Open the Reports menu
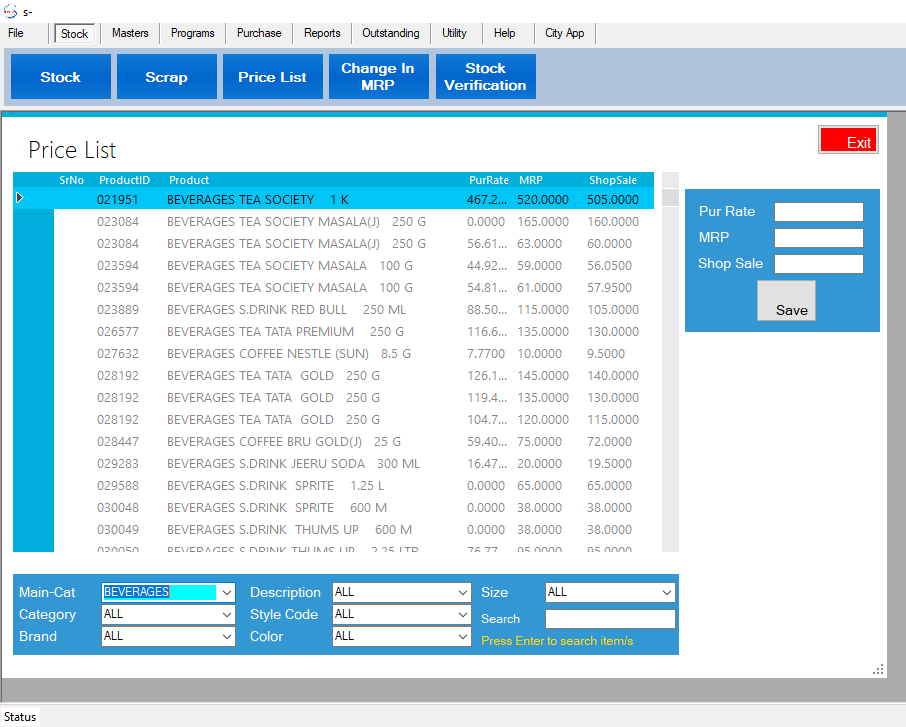This screenshot has height=727, width=906. tap(322, 33)
